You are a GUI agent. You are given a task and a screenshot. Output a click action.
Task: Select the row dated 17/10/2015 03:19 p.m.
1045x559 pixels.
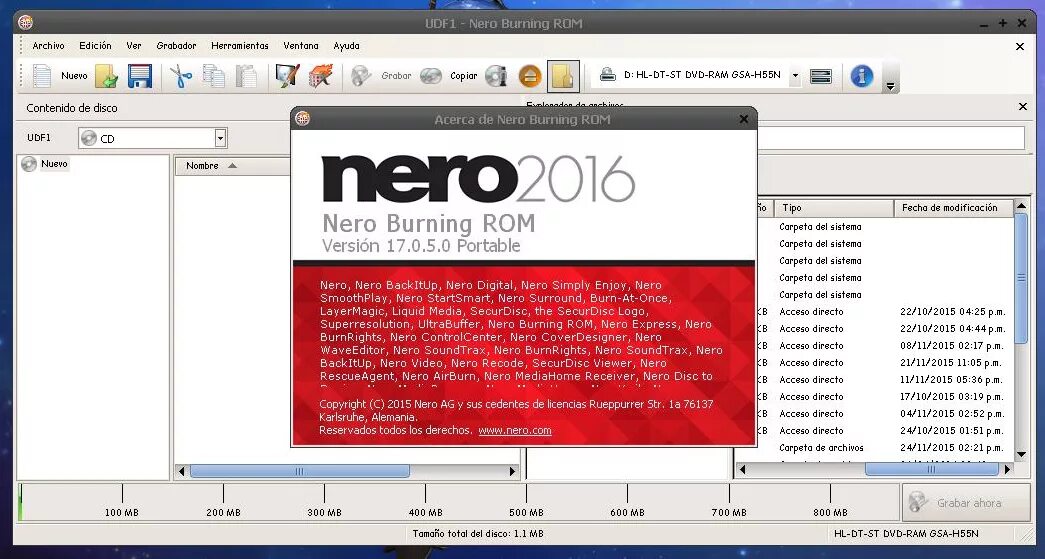[x=885, y=397]
